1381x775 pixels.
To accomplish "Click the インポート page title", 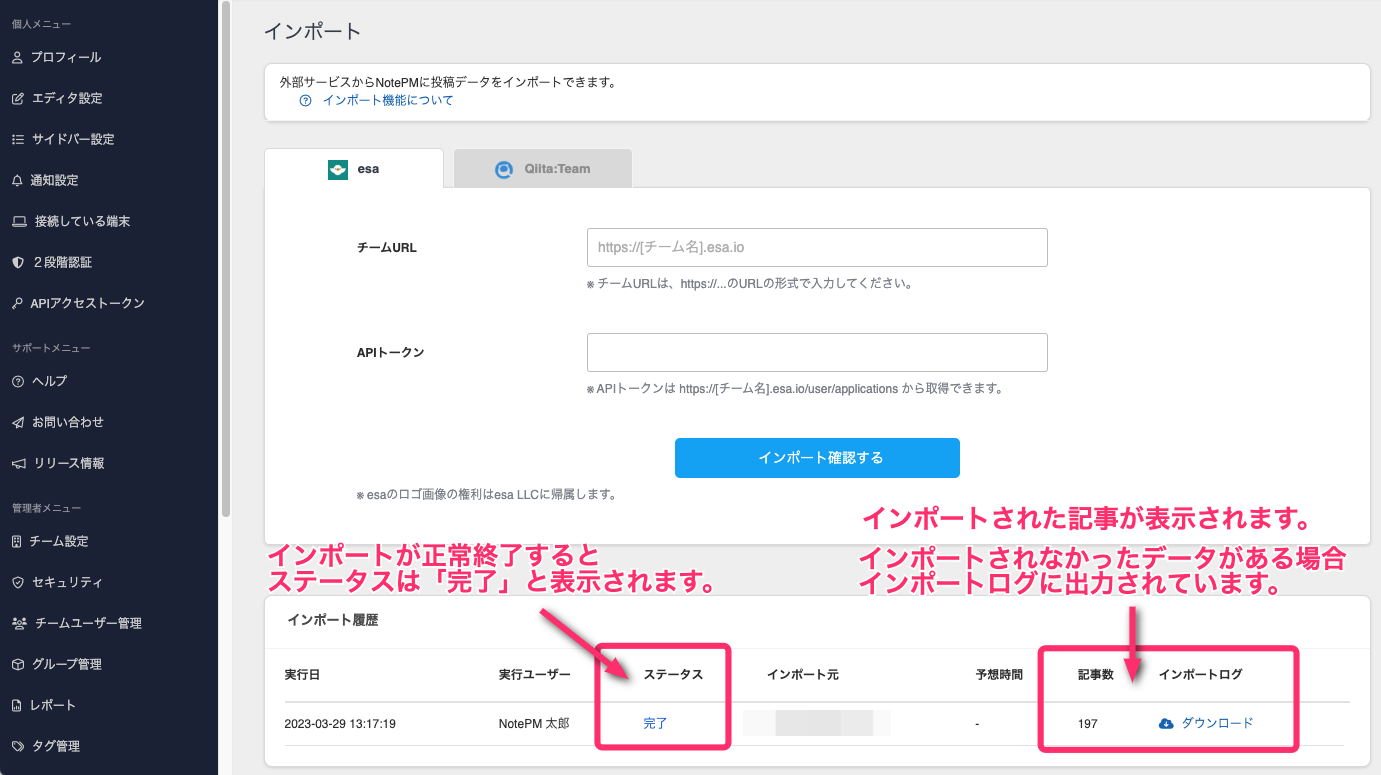I will pyautogui.click(x=312, y=31).
